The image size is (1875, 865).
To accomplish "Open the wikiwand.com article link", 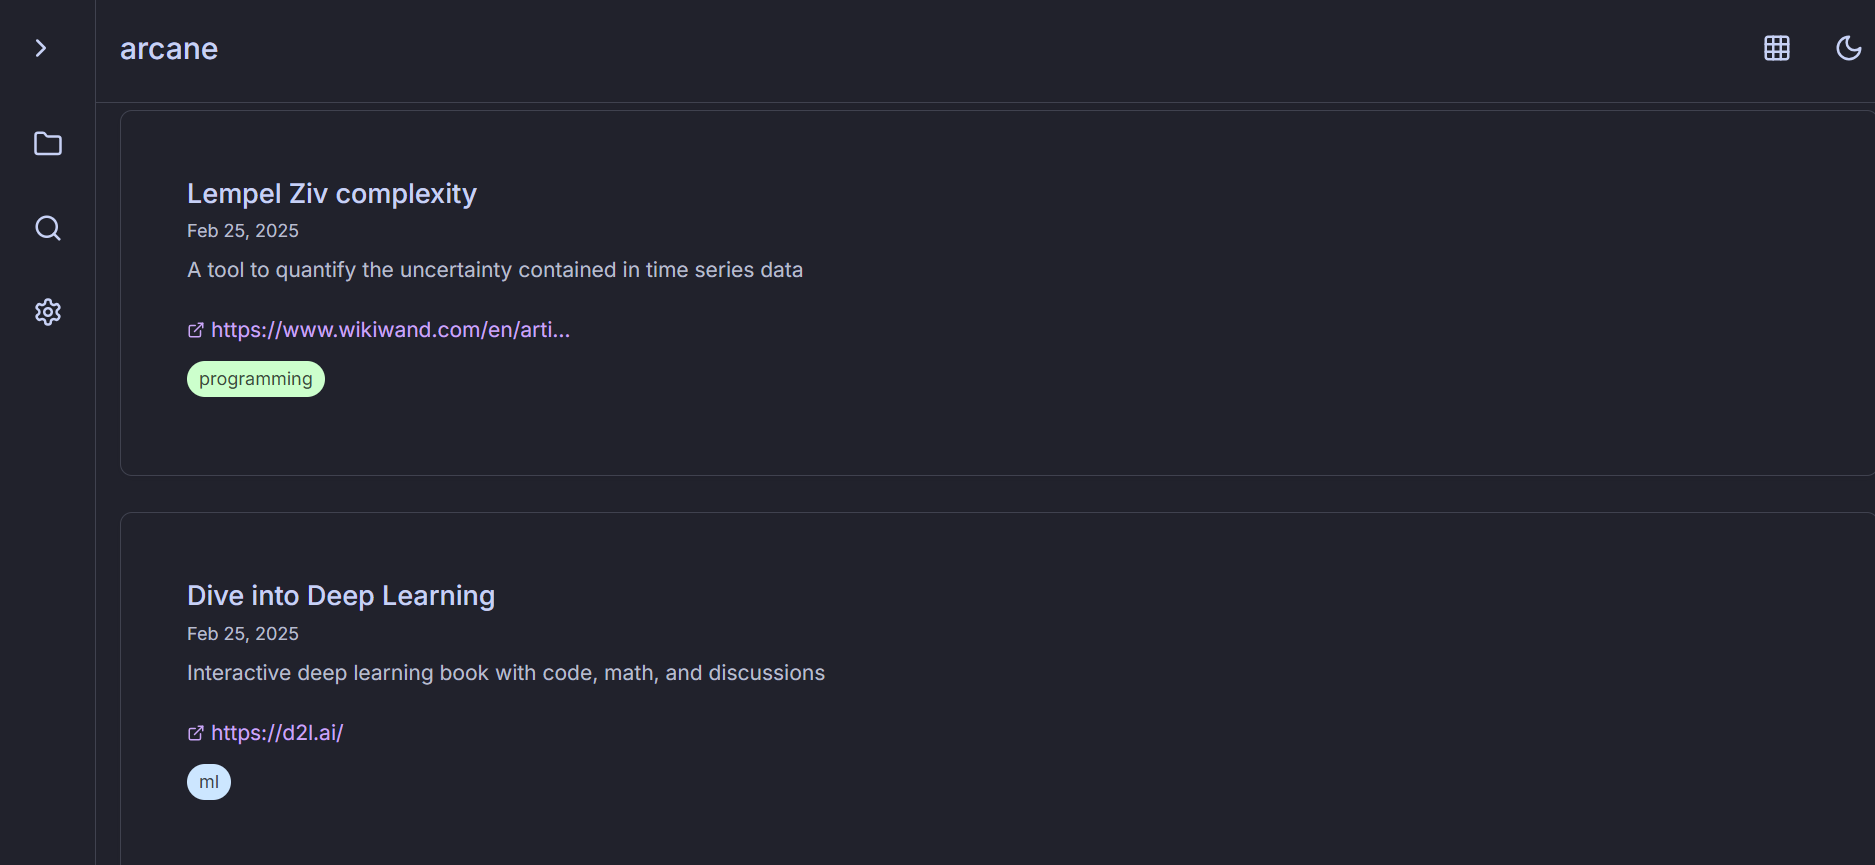I will click(x=390, y=330).
